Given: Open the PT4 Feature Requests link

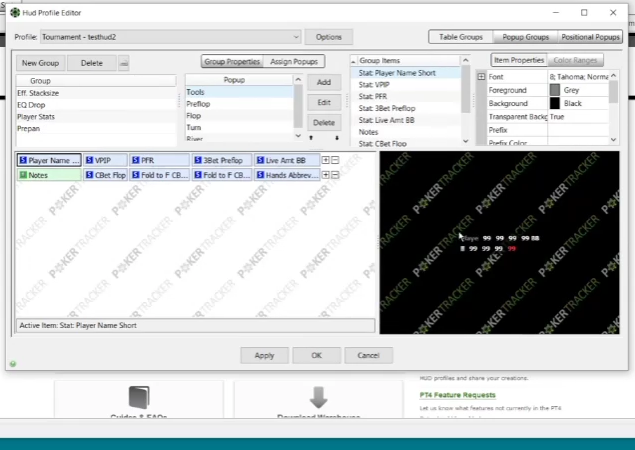Looking at the screenshot, I should point(458,395).
